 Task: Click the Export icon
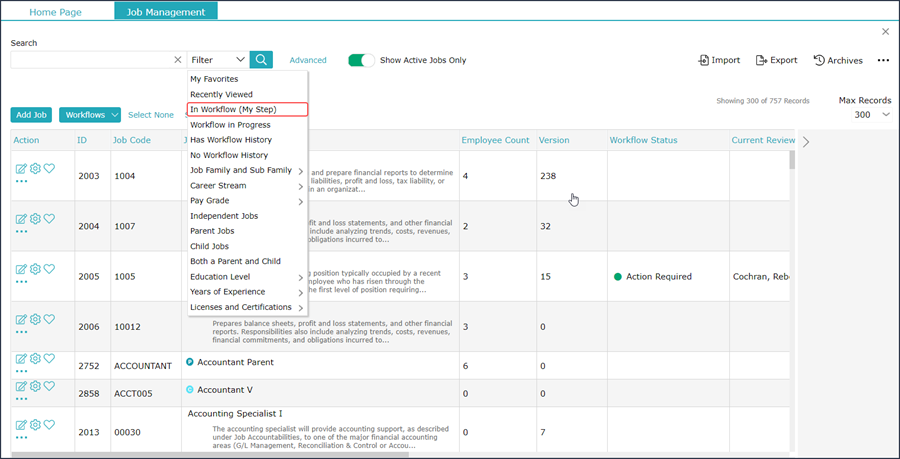[x=761, y=60]
